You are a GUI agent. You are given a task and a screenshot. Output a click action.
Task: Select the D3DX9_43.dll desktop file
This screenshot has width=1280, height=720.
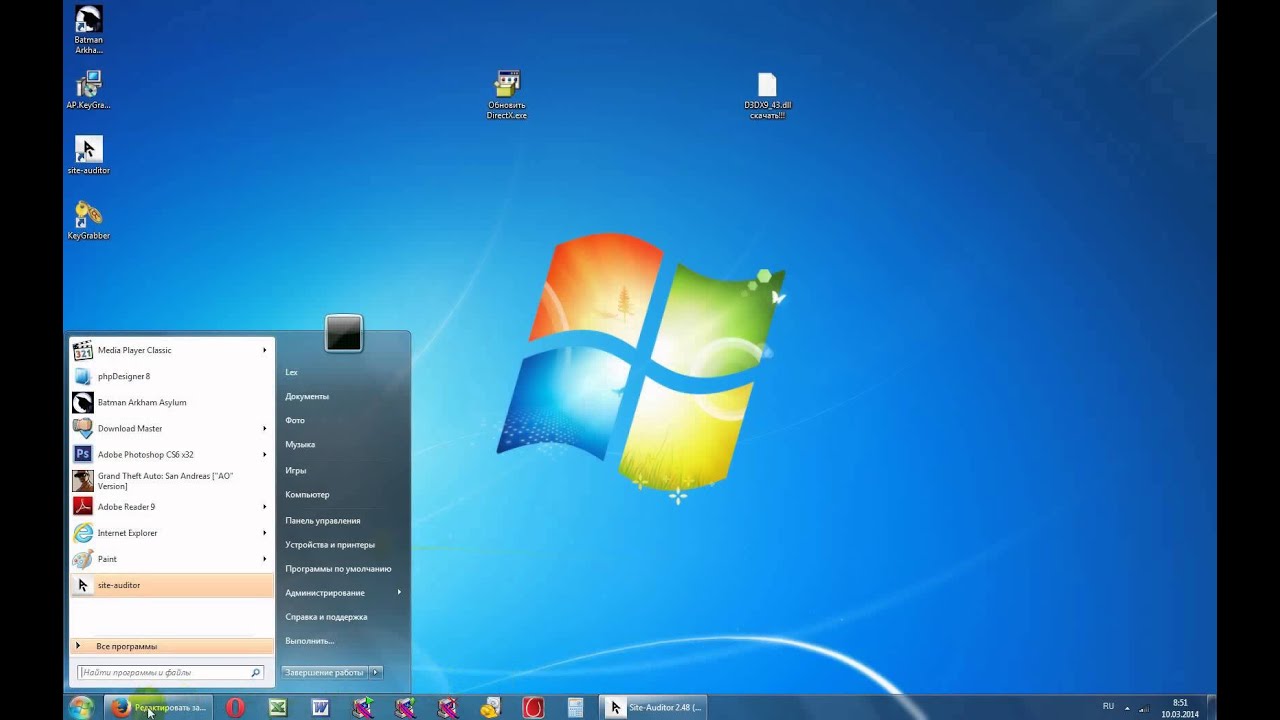pyautogui.click(x=767, y=95)
